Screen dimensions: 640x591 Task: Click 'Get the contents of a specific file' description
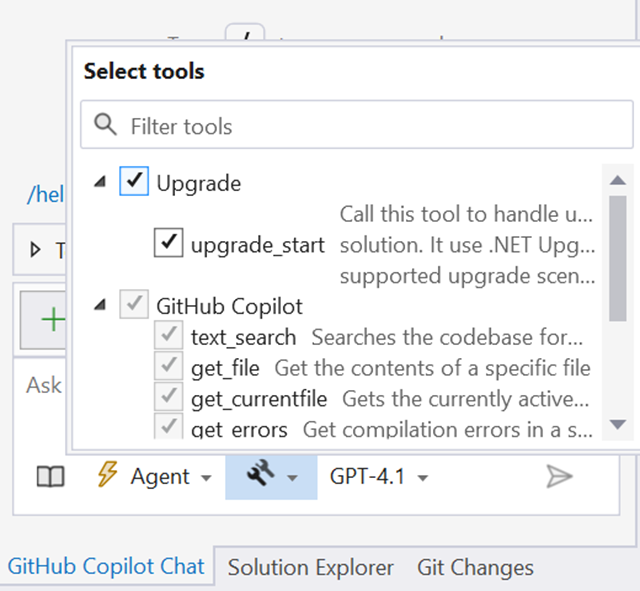(432, 368)
